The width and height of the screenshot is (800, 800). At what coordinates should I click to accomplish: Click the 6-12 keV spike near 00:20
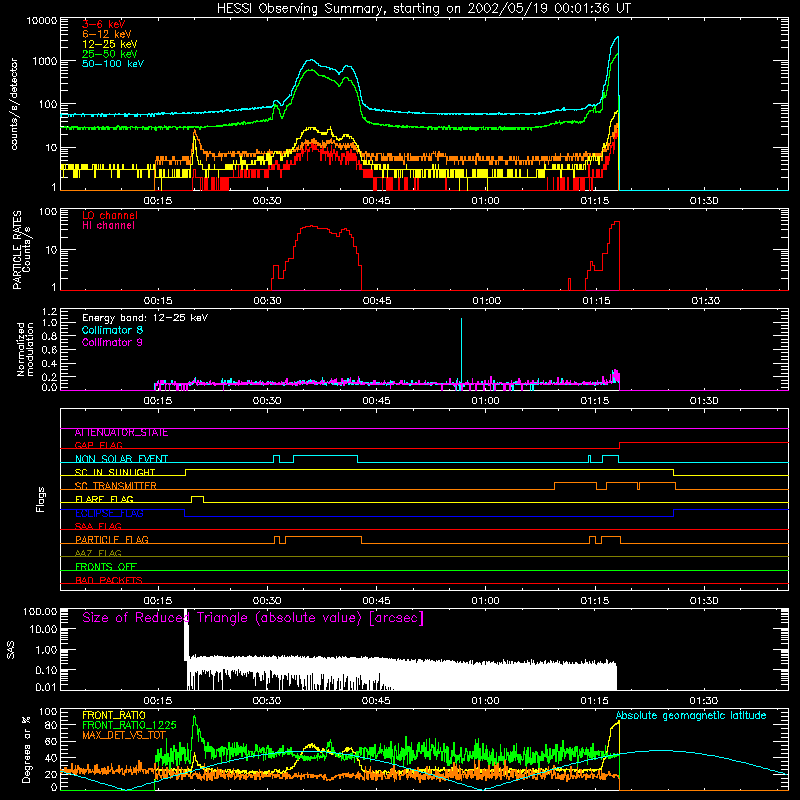pyautogui.click(x=194, y=139)
